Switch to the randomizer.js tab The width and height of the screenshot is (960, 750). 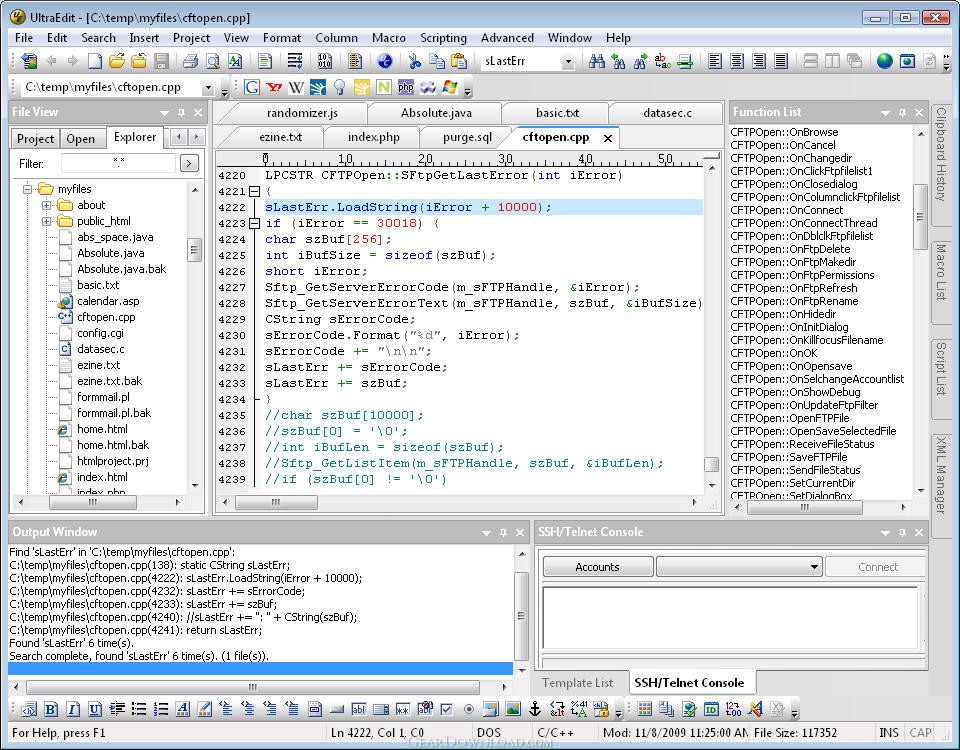[x=302, y=113]
